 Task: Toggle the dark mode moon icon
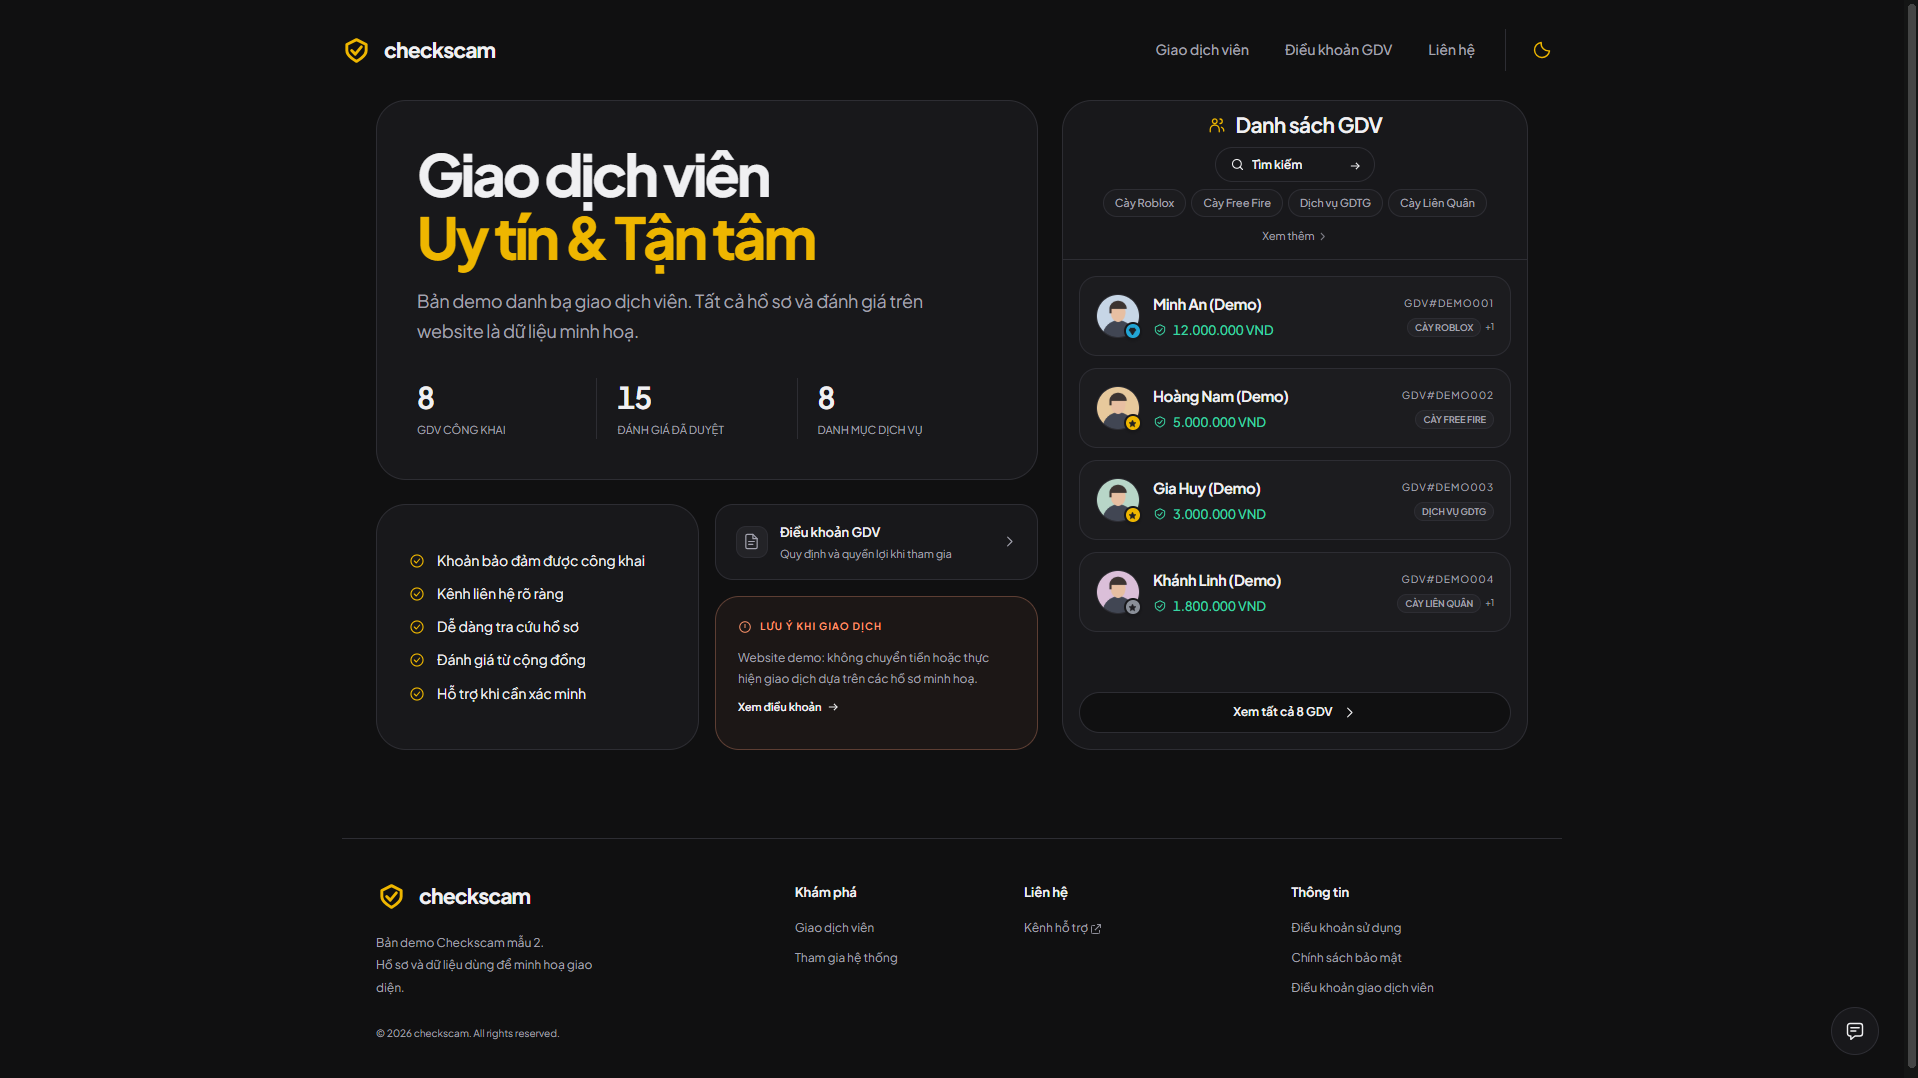[x=1542, y=50]
